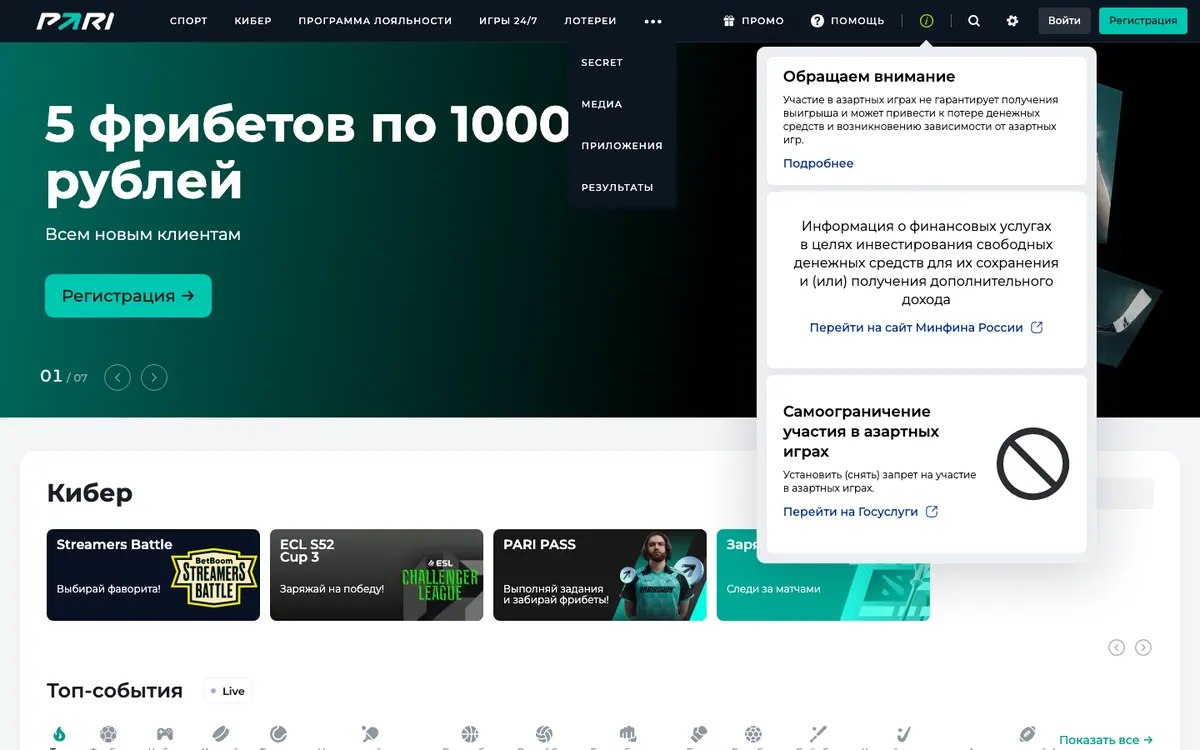
Task: Open the Кибер menu item
Action: tap(253, 21)
